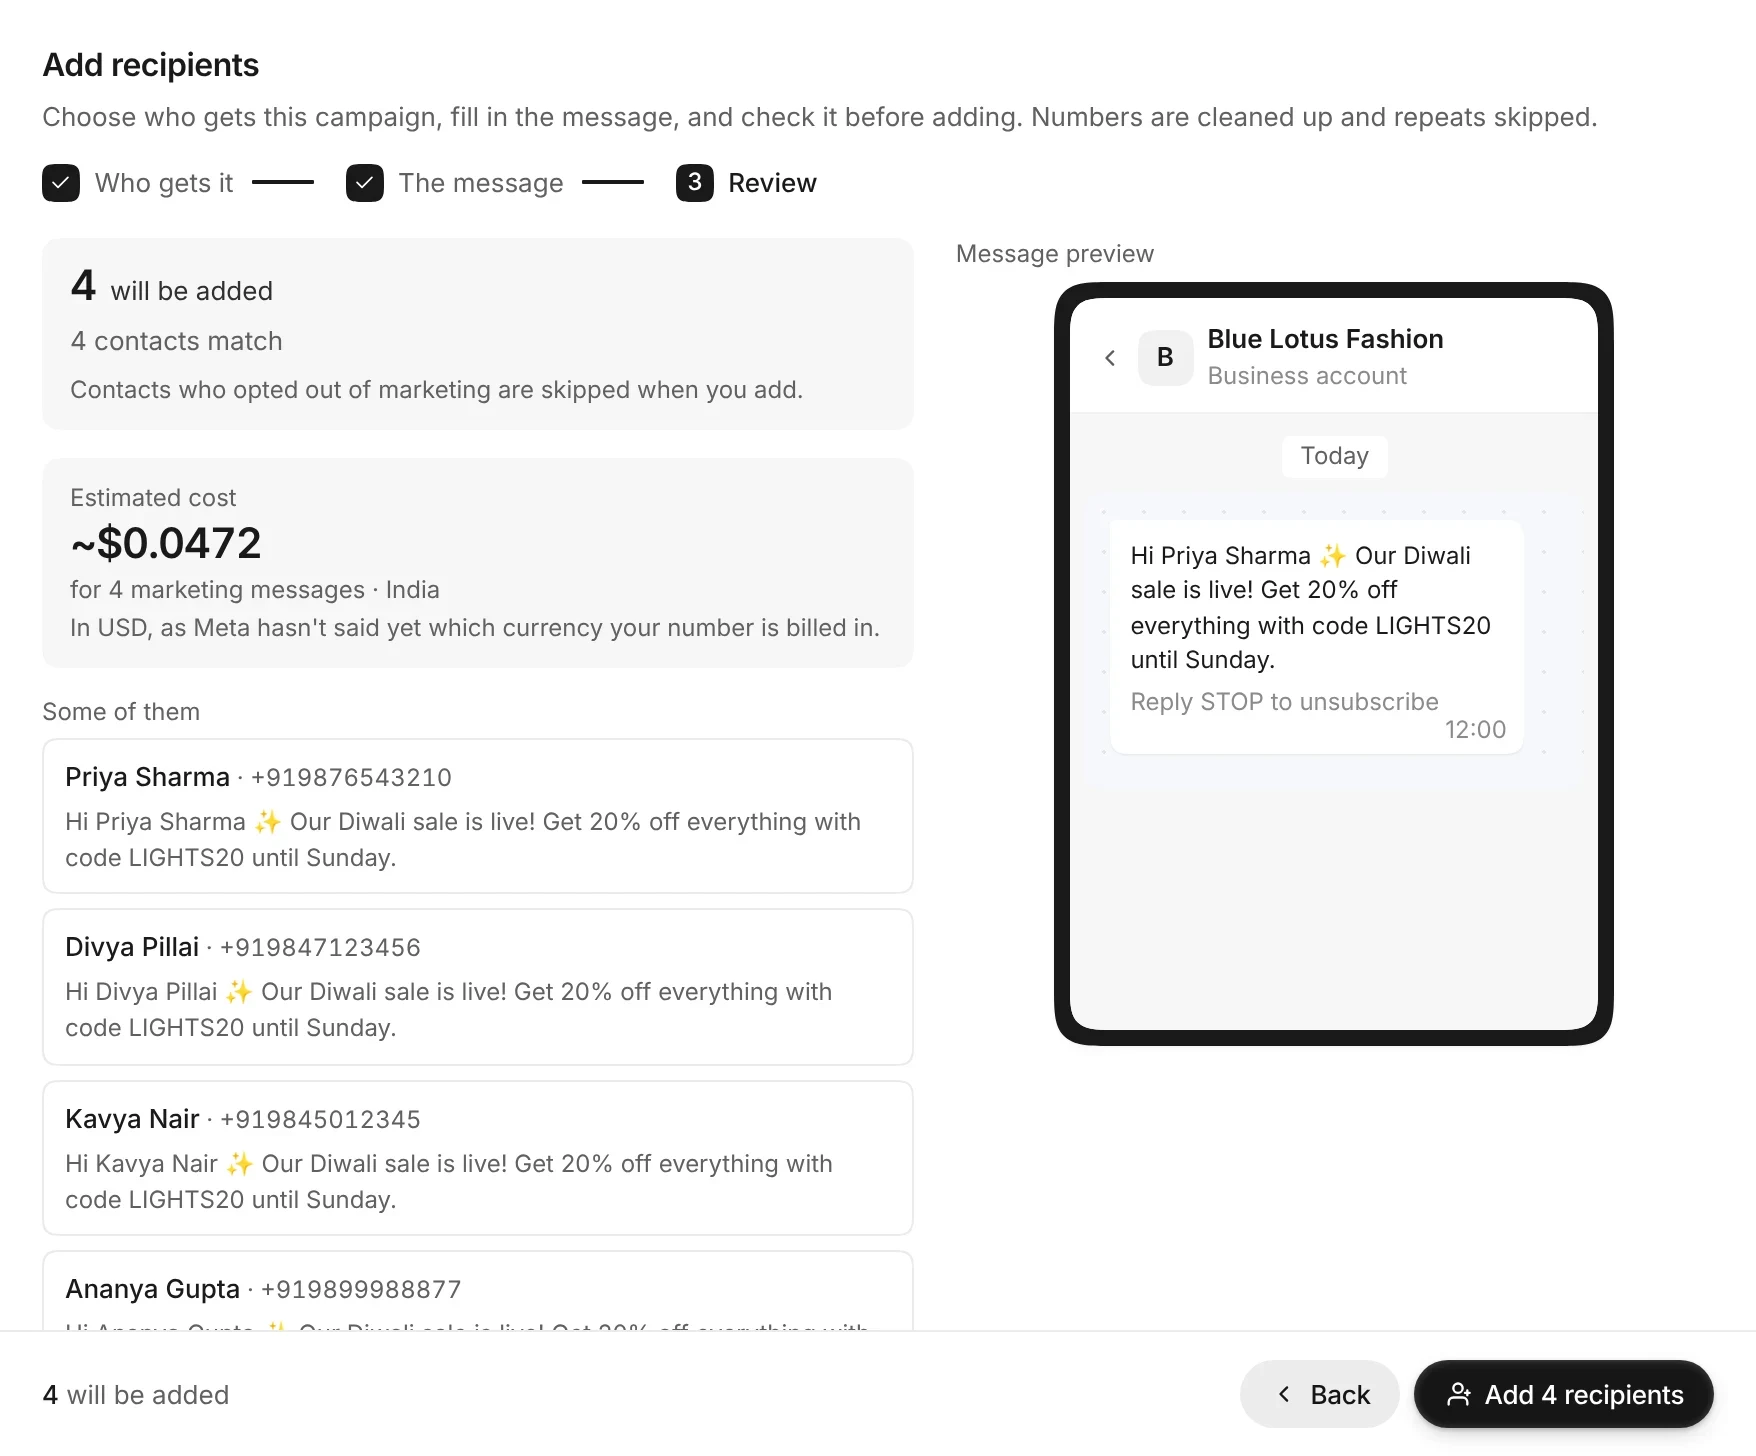This screenshot has height=1456, width=1756.
Task: Click the opted-out contacts skipped note
Action: point(436,390)
